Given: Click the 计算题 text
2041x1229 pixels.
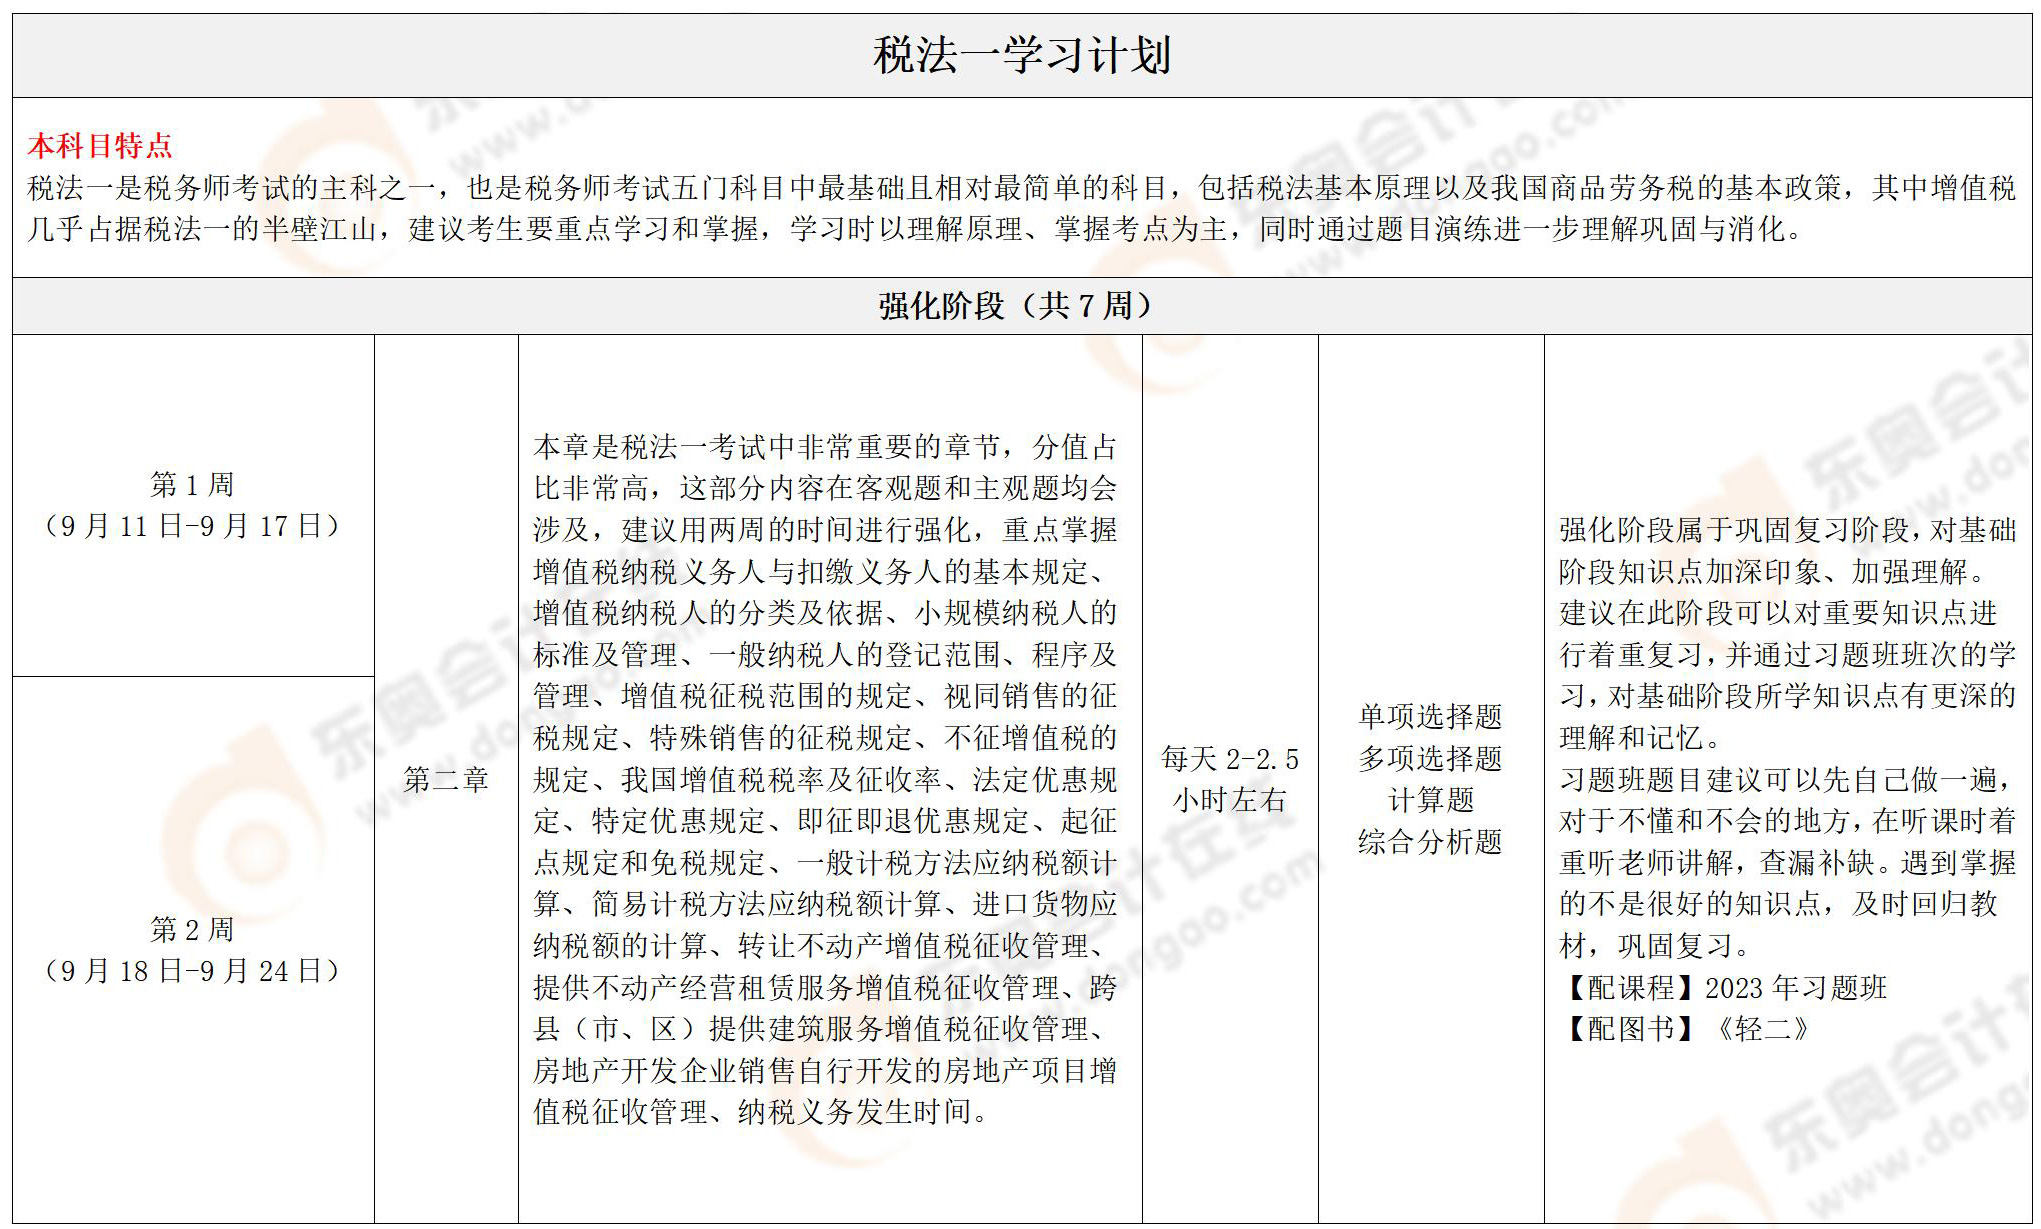Looking at the screenshot, I should 1430,800.
